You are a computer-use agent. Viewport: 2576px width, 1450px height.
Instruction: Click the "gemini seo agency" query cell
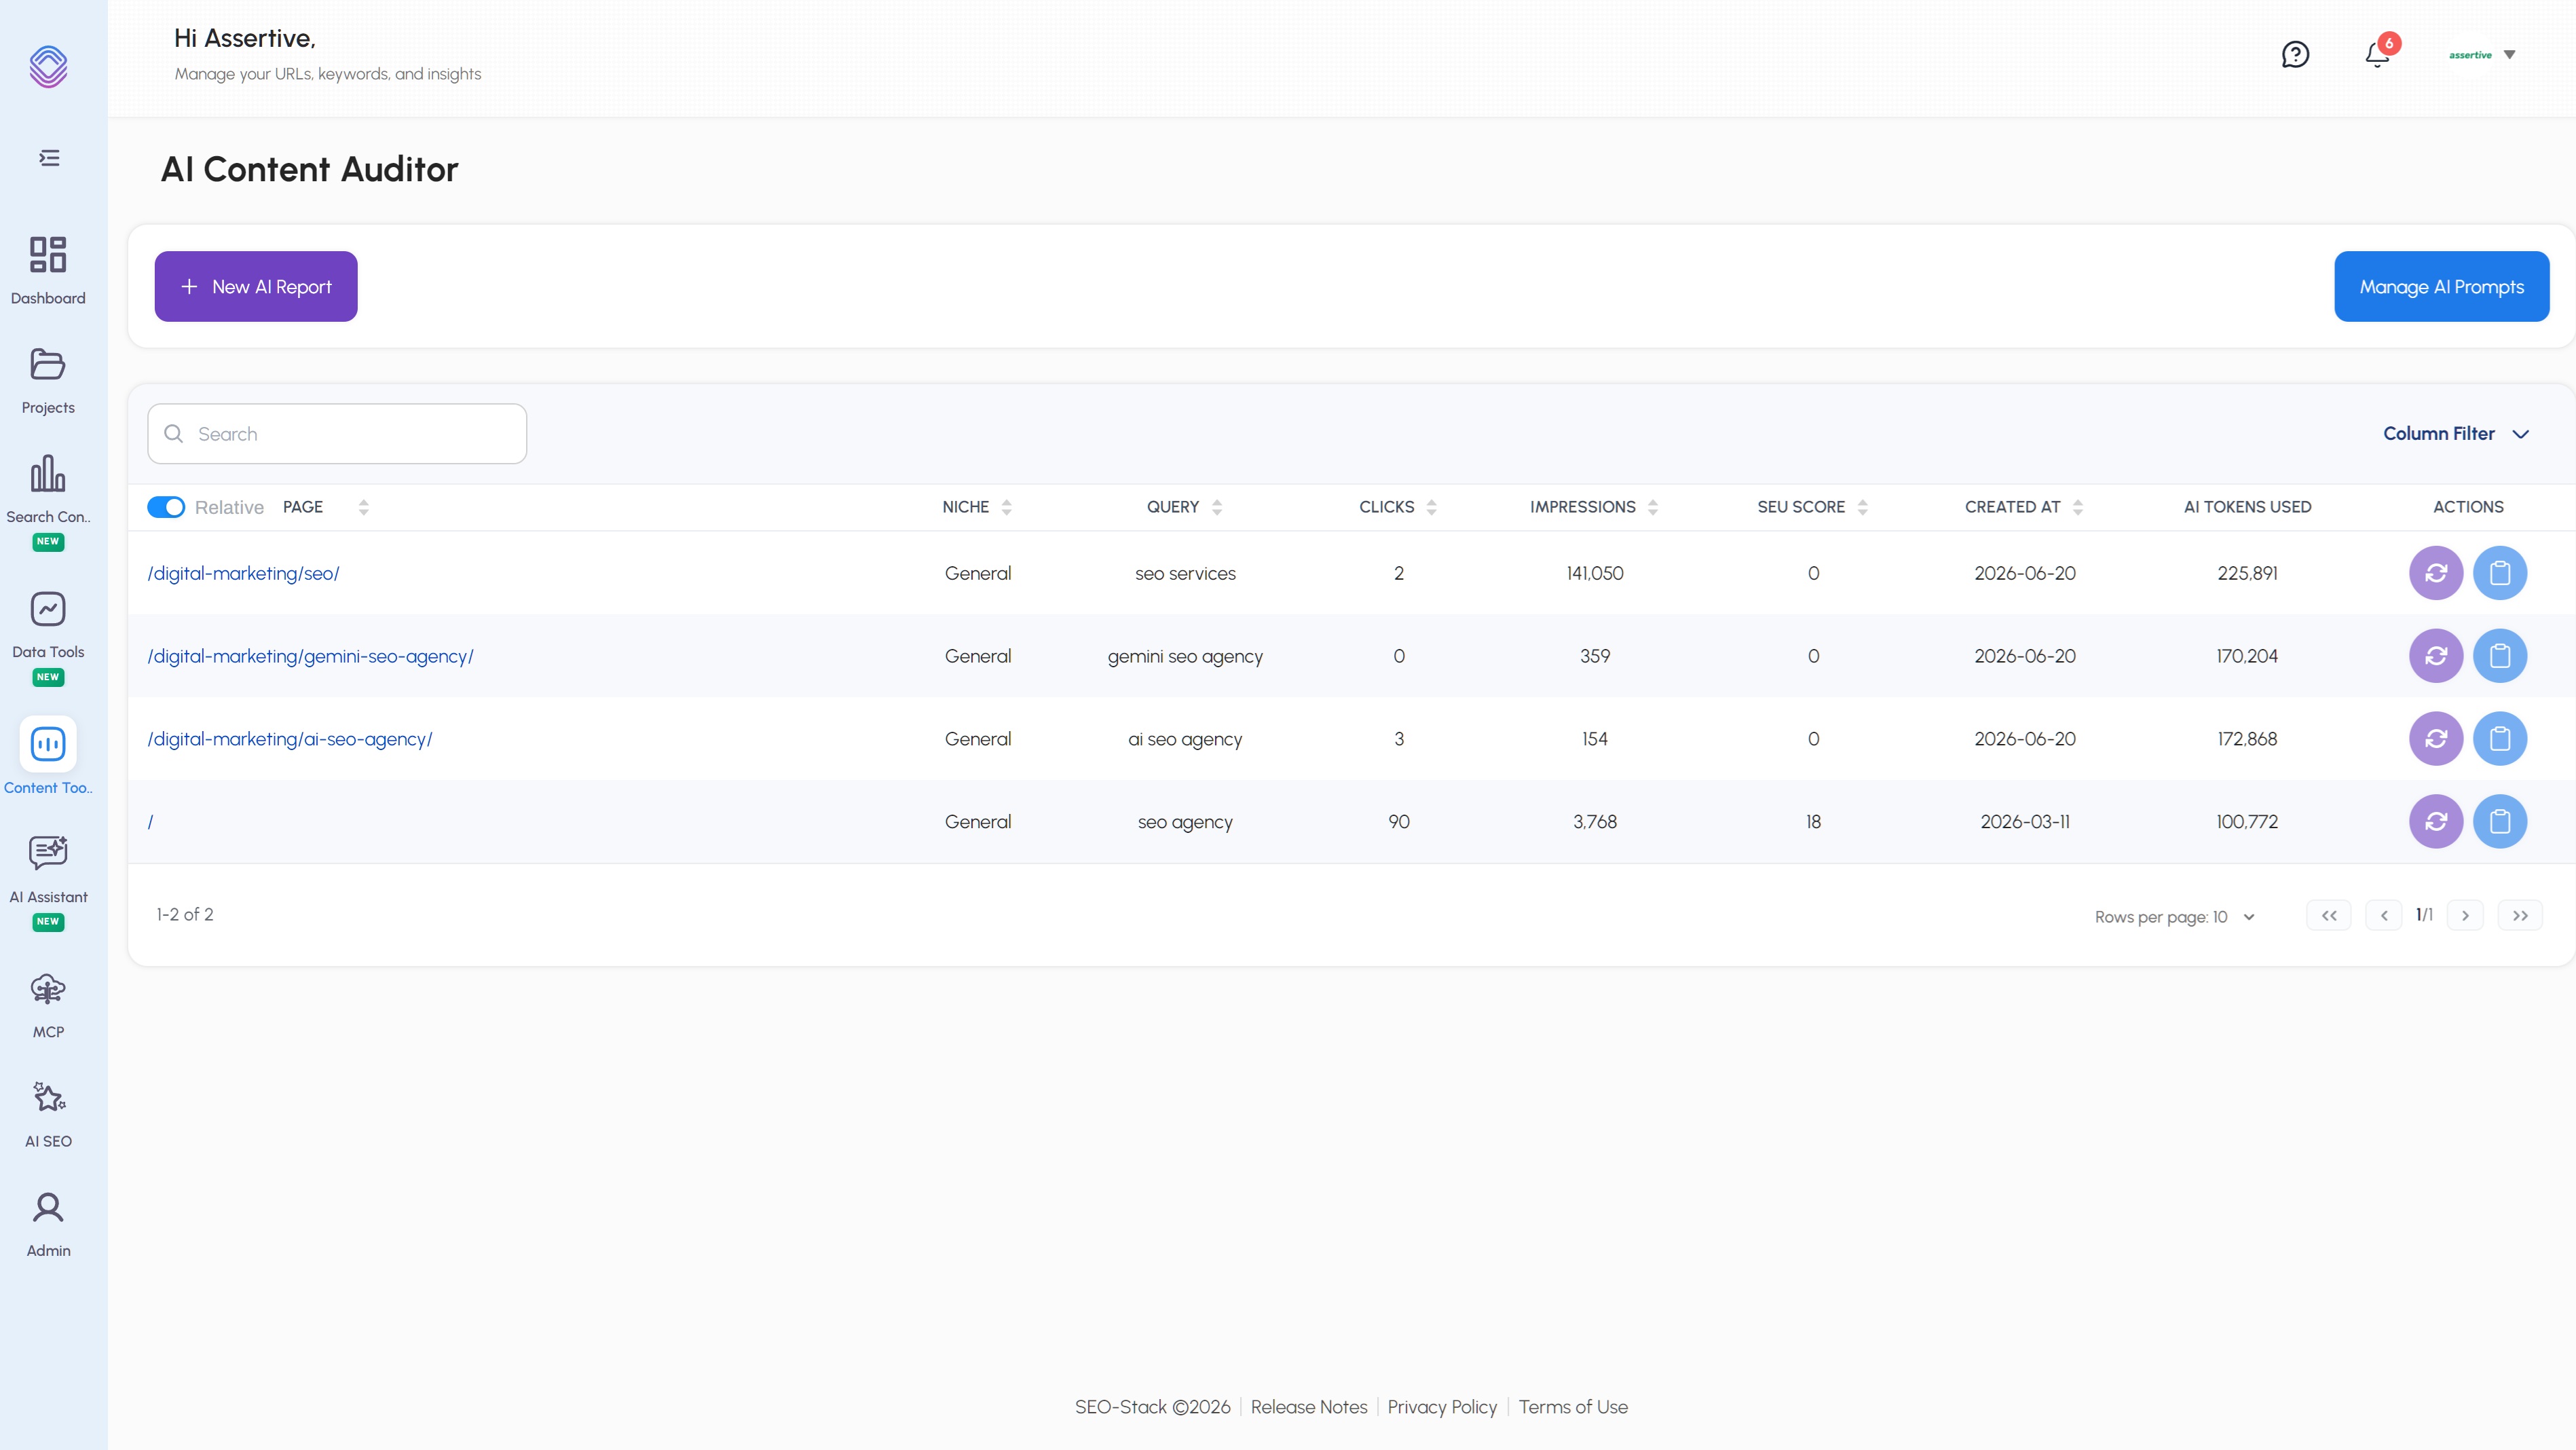1185,656
